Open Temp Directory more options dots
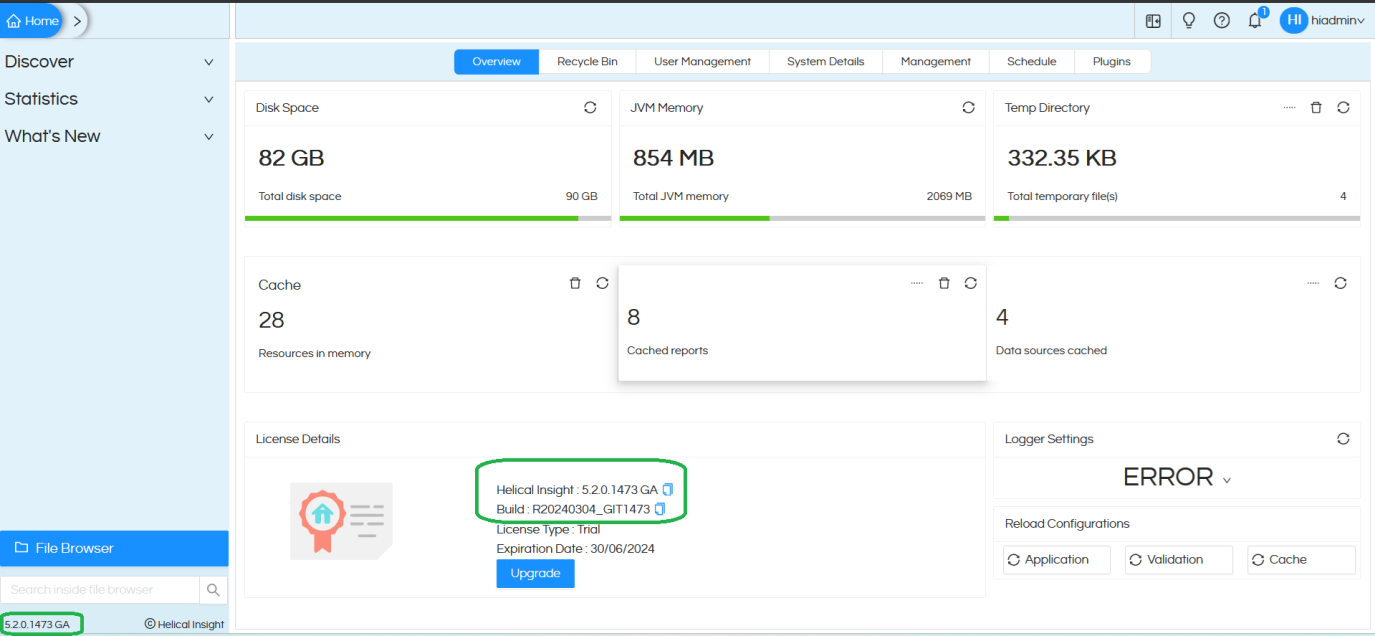The width and height of the screenshot is (1375, 636). click(1289, 108)
